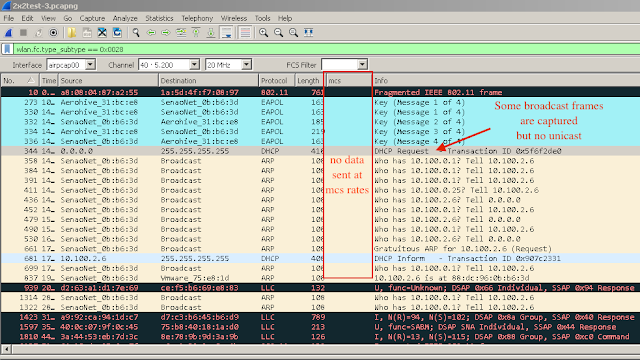The height and width of the screenshot is (360, 640).
Task: Select packet 10 Fragmented IEEE 802.11 frame
Action: pyautogui.click(x=320, y=92)
